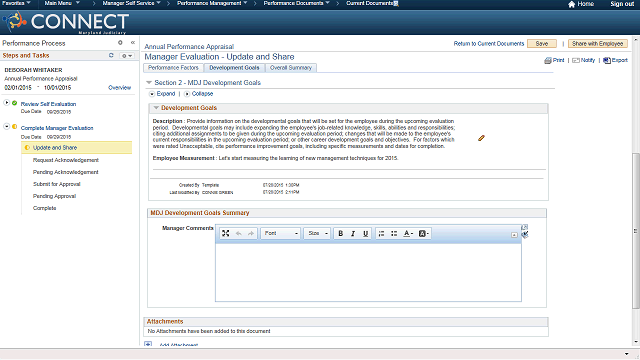Screen dimensions: 640x360
Task: Open the text color picker
Action: pos(408,233)
